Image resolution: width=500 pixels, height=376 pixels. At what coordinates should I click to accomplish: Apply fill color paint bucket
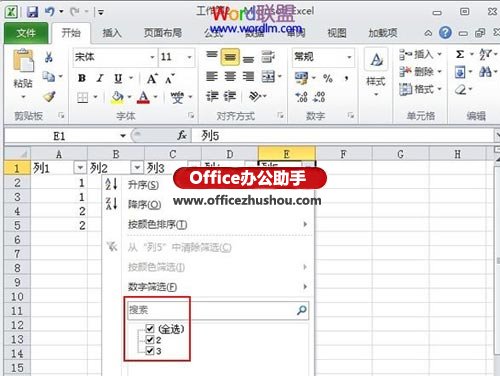tap(117, 98)
